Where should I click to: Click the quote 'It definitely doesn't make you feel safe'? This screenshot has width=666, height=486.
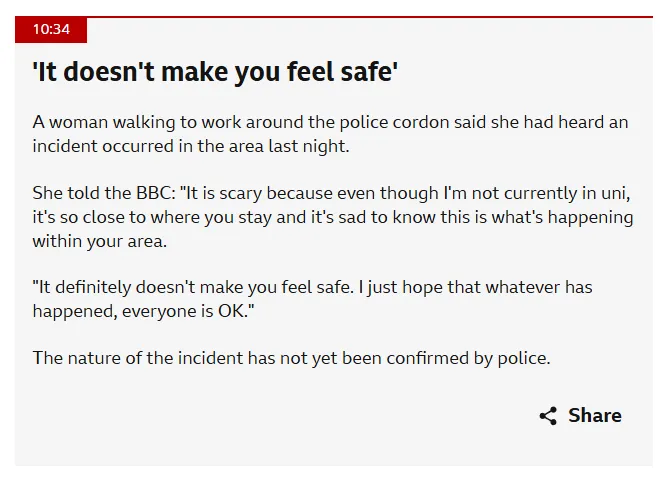193,287
